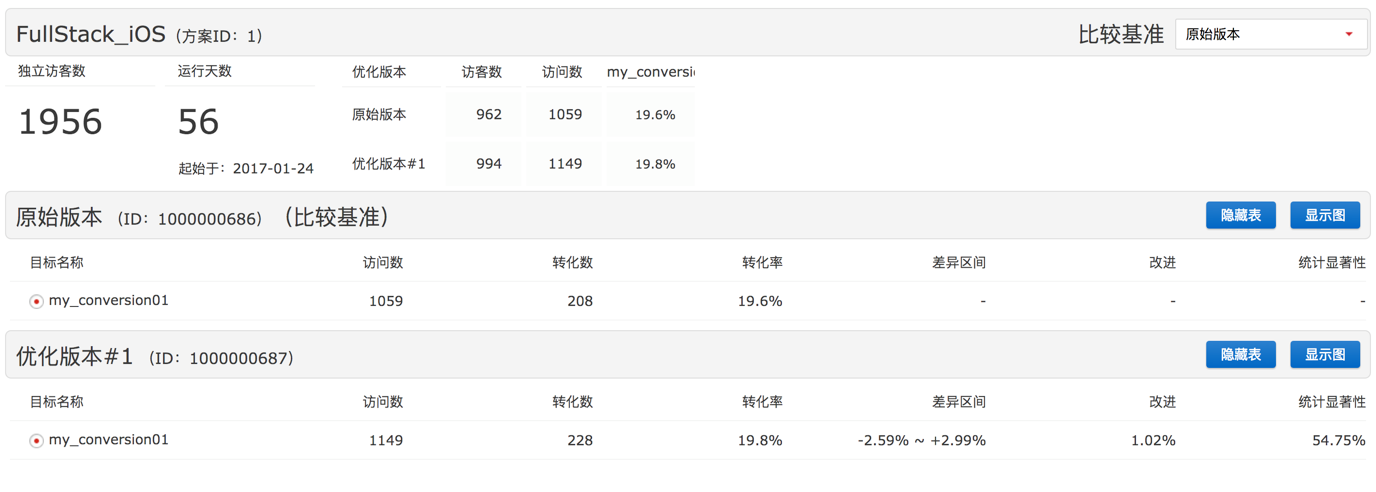Select my_conversion01 radio icon under 优化版本#1

tap(36, 440)
